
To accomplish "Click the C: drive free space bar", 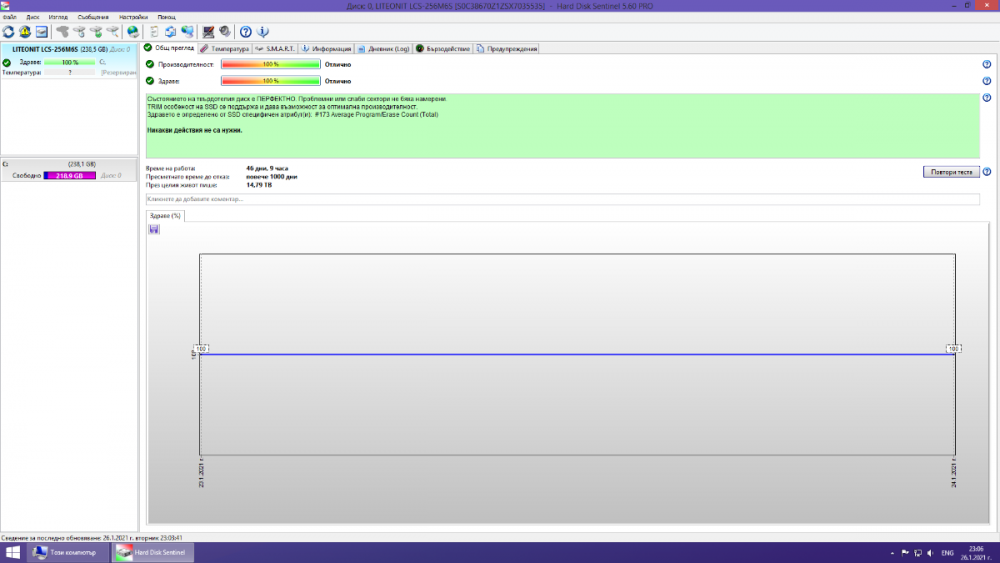I will coord(69,175).
